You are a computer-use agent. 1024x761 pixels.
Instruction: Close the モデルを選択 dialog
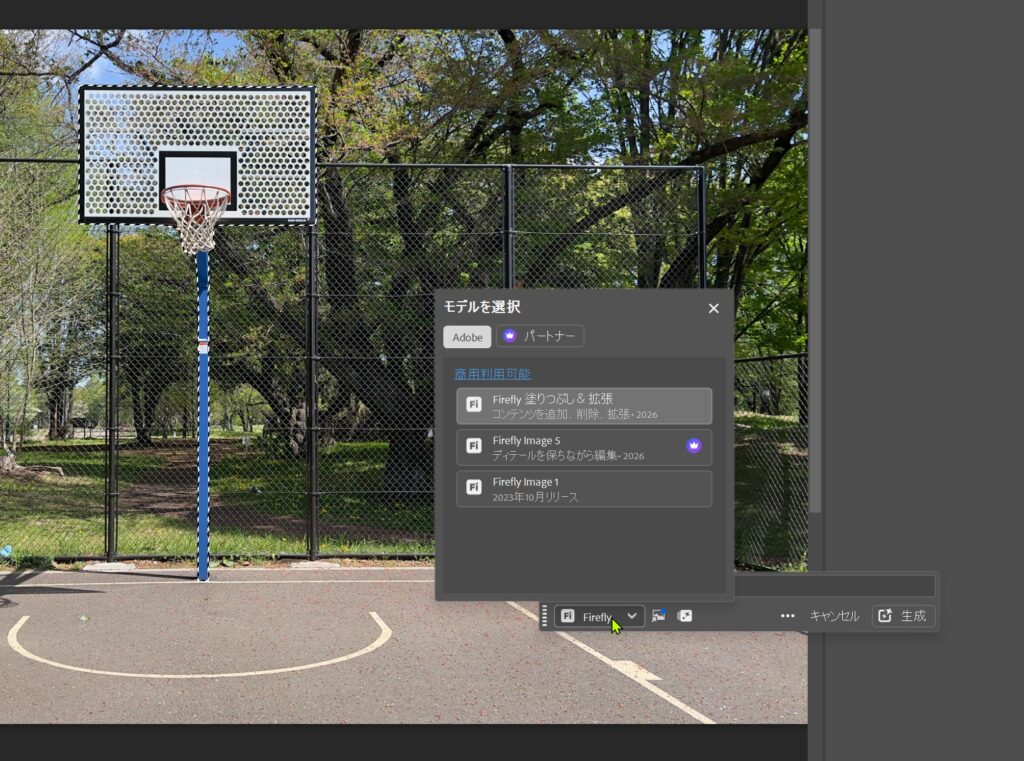click(714, 308)
